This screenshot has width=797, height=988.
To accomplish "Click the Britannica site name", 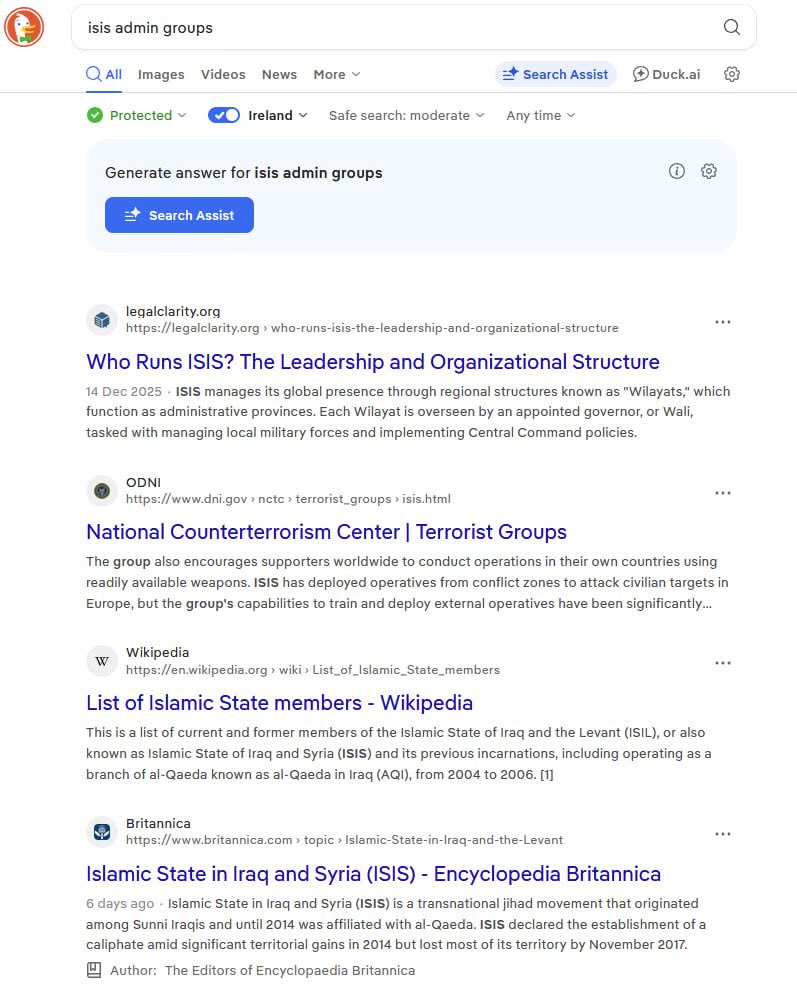I will [158, 824].
